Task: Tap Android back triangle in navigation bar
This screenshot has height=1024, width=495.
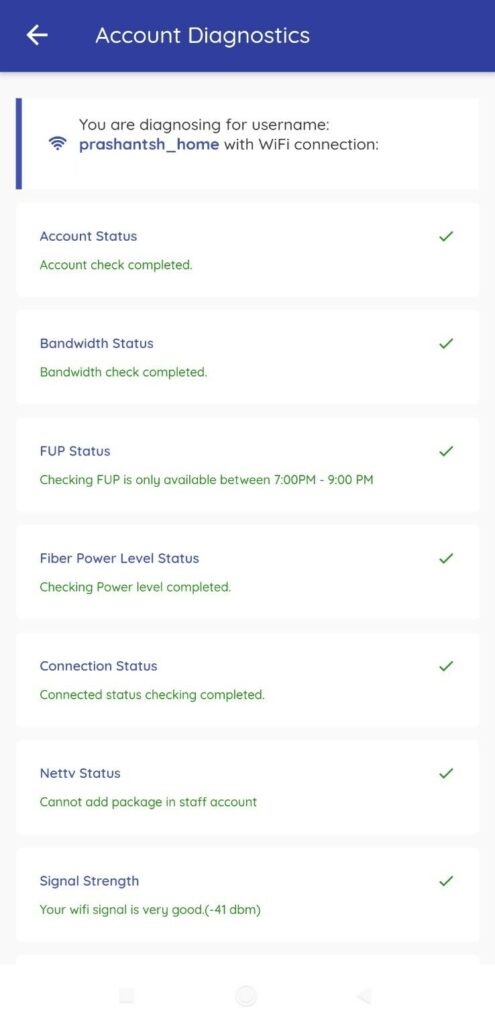Action: [364, 996]
